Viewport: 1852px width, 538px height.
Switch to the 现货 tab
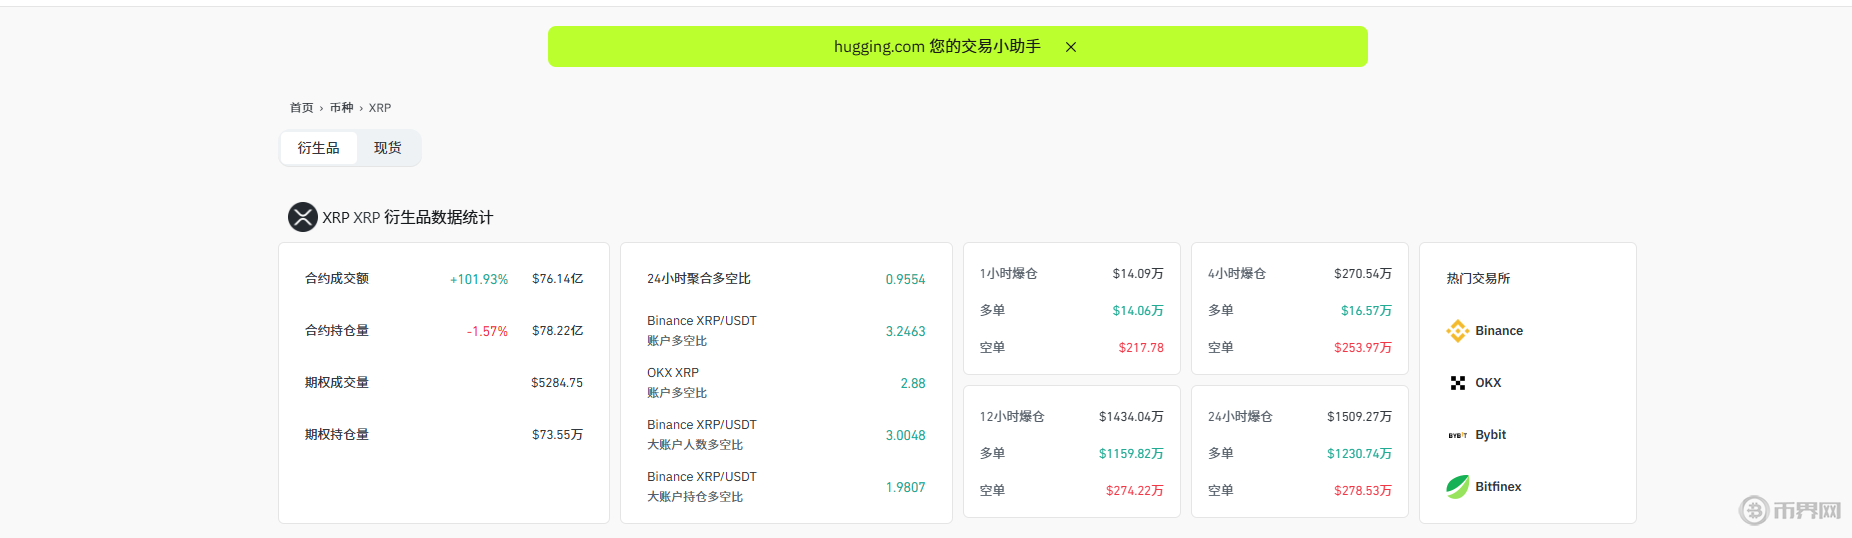tap(387, 148)
